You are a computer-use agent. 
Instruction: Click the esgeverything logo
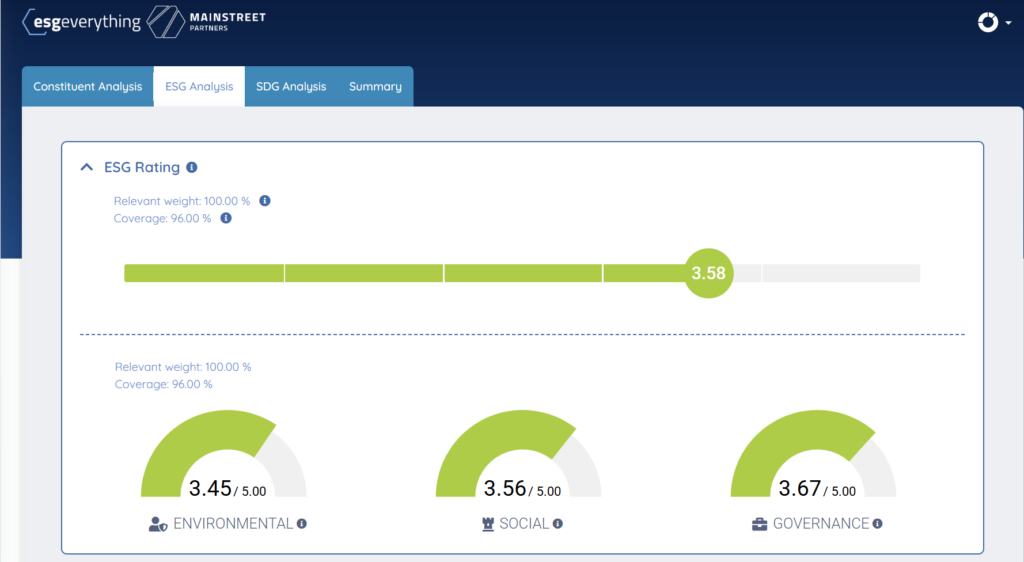82,22
